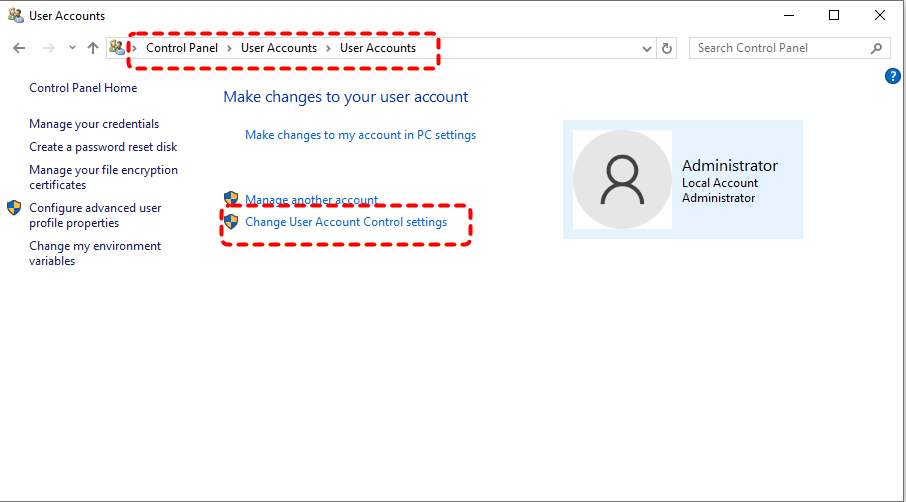Select the first User Accounts breadcrumb
Image resolution: width=906 pixels, height=502 pixels.
278,48
